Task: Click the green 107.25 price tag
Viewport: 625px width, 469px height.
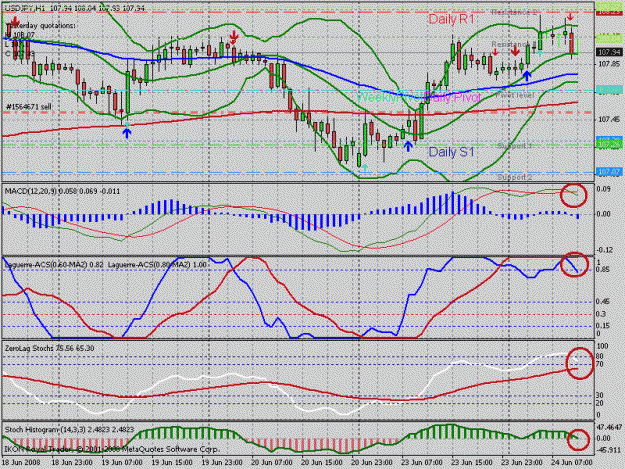Action: coord(609,145)
